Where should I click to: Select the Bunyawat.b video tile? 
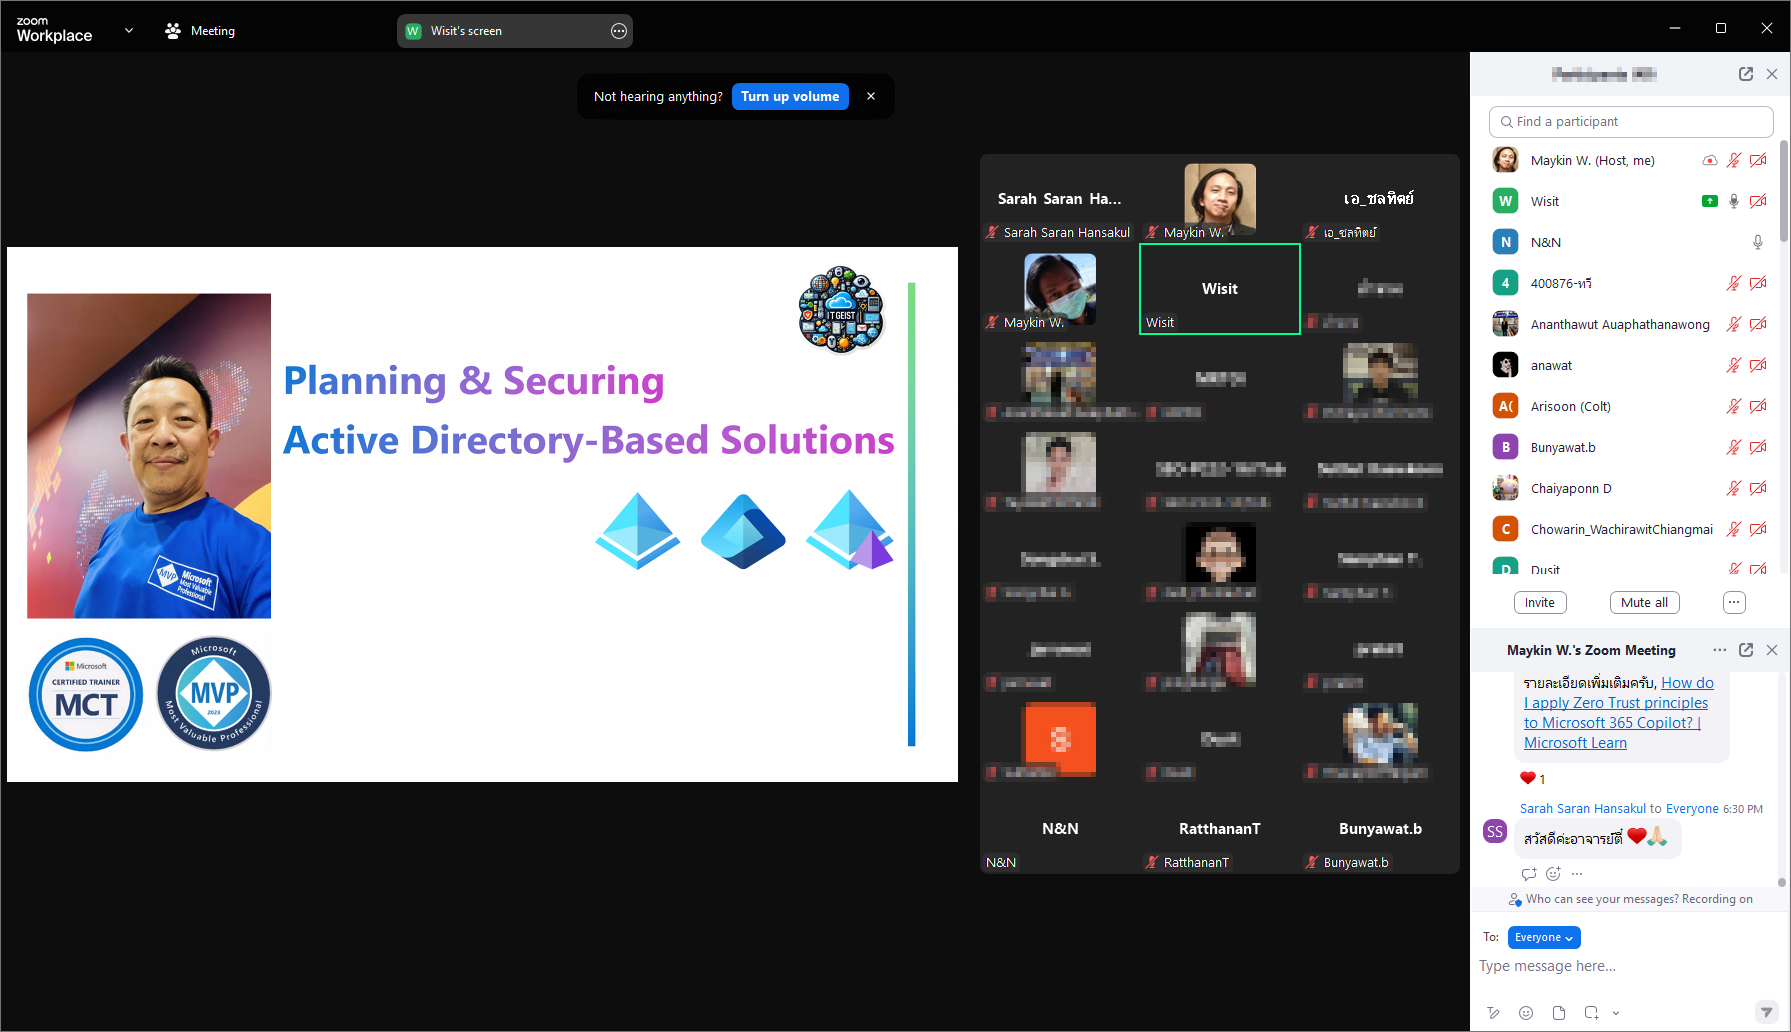[1380, 829]
